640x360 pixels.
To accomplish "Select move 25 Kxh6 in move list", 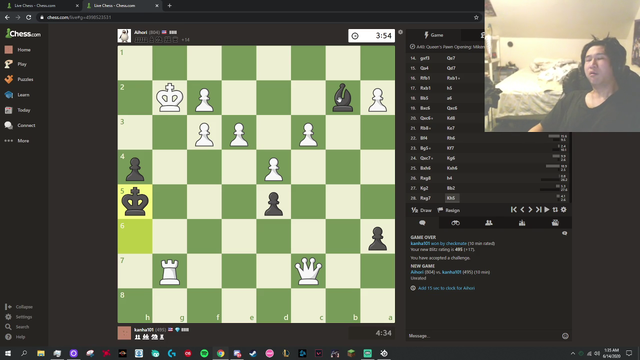I will [452, 168].
